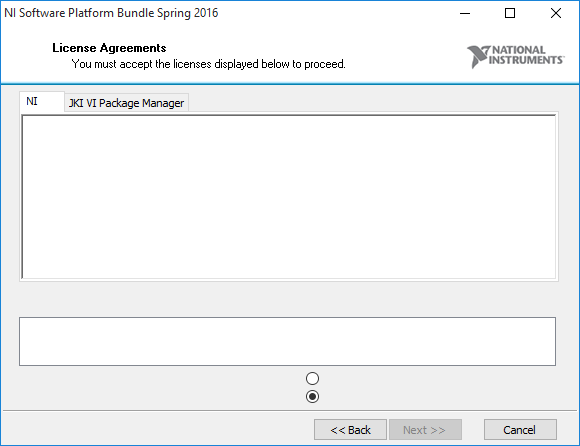The width and height of the screenshot is (580, 446).
Task: Switch to the NI license tab
Action: click(41, 101)
